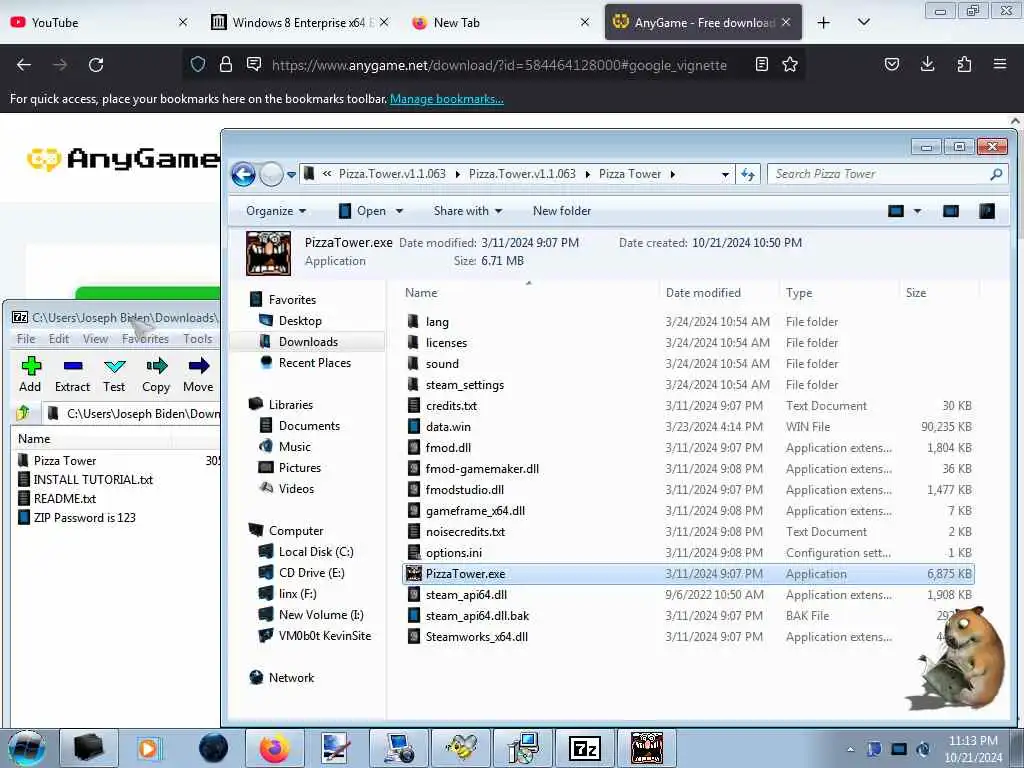Click the 7-Zip Copy button
The image size is (1024, 768).
[x=156, y=375]
